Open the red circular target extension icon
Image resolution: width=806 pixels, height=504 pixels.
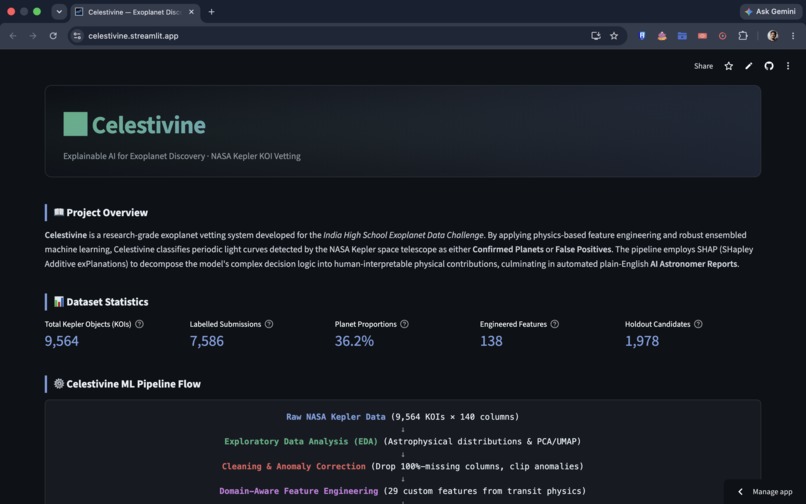(722, 36)
